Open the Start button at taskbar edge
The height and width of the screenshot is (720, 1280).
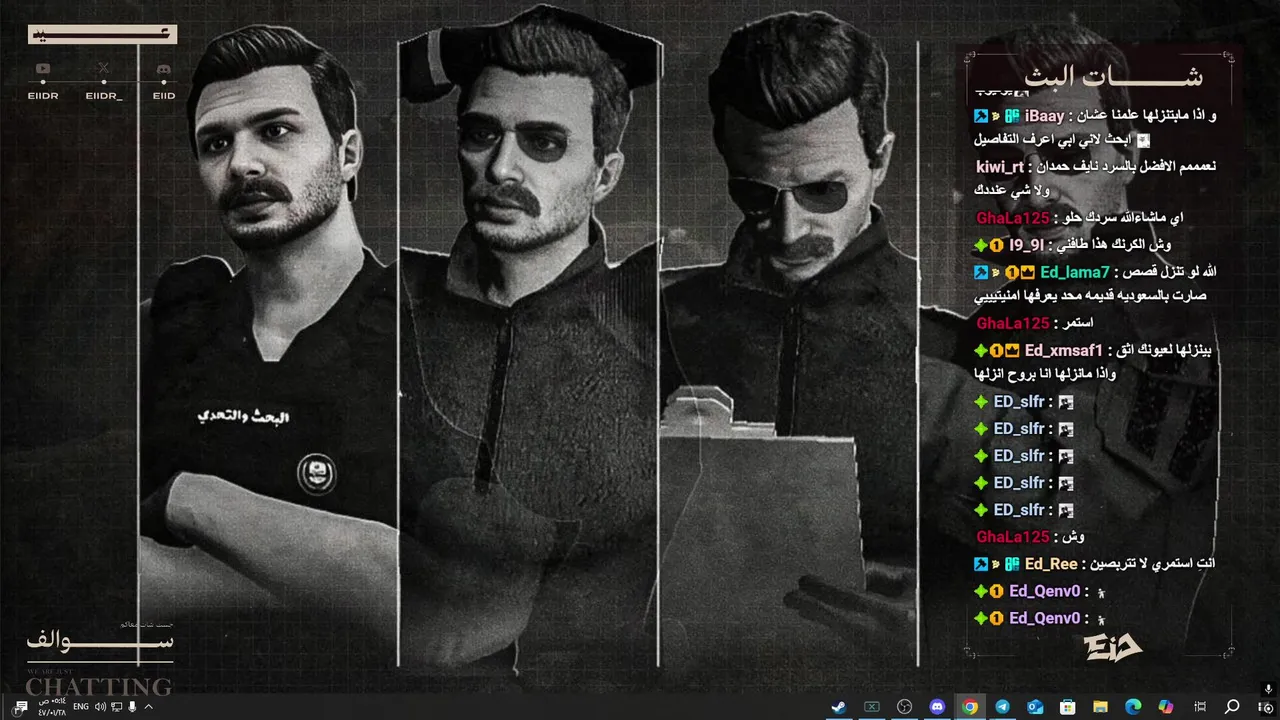(1265, 707)
